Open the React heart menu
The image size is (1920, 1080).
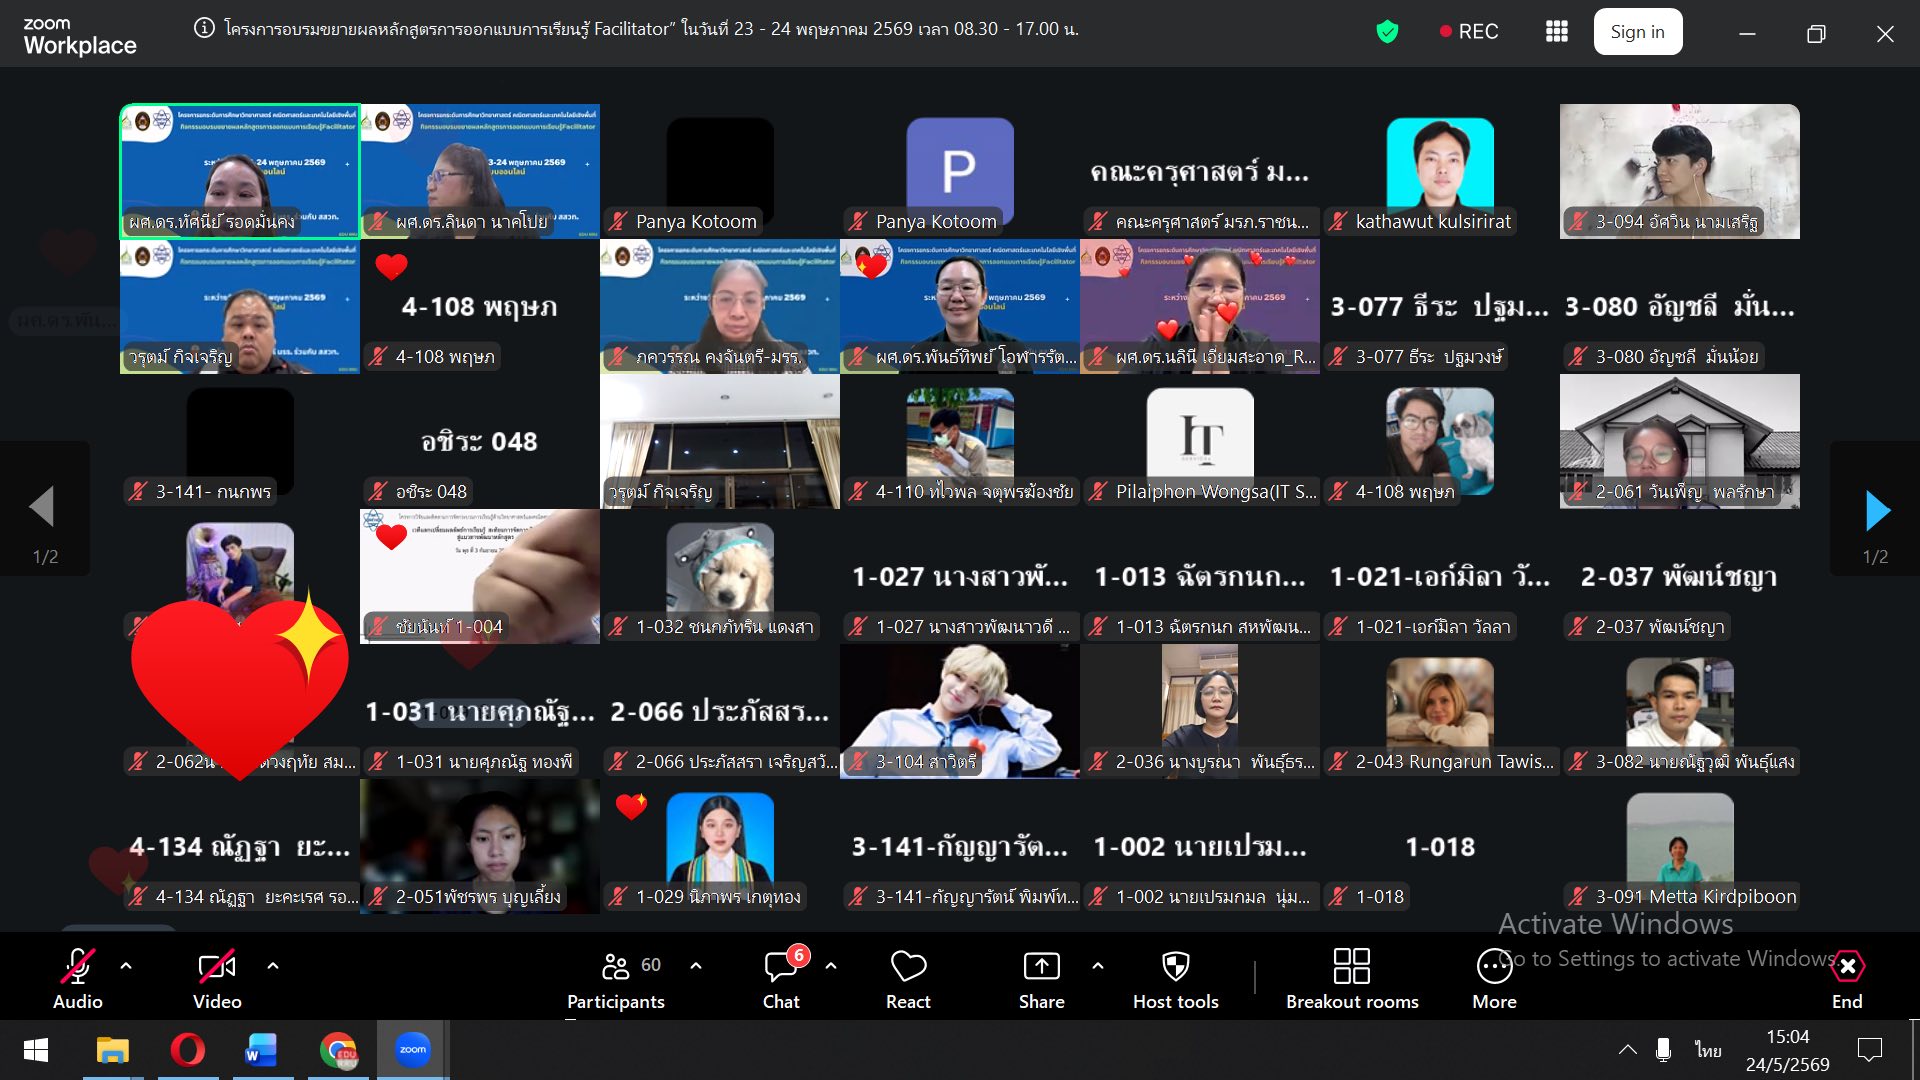(x=908, y=979)
